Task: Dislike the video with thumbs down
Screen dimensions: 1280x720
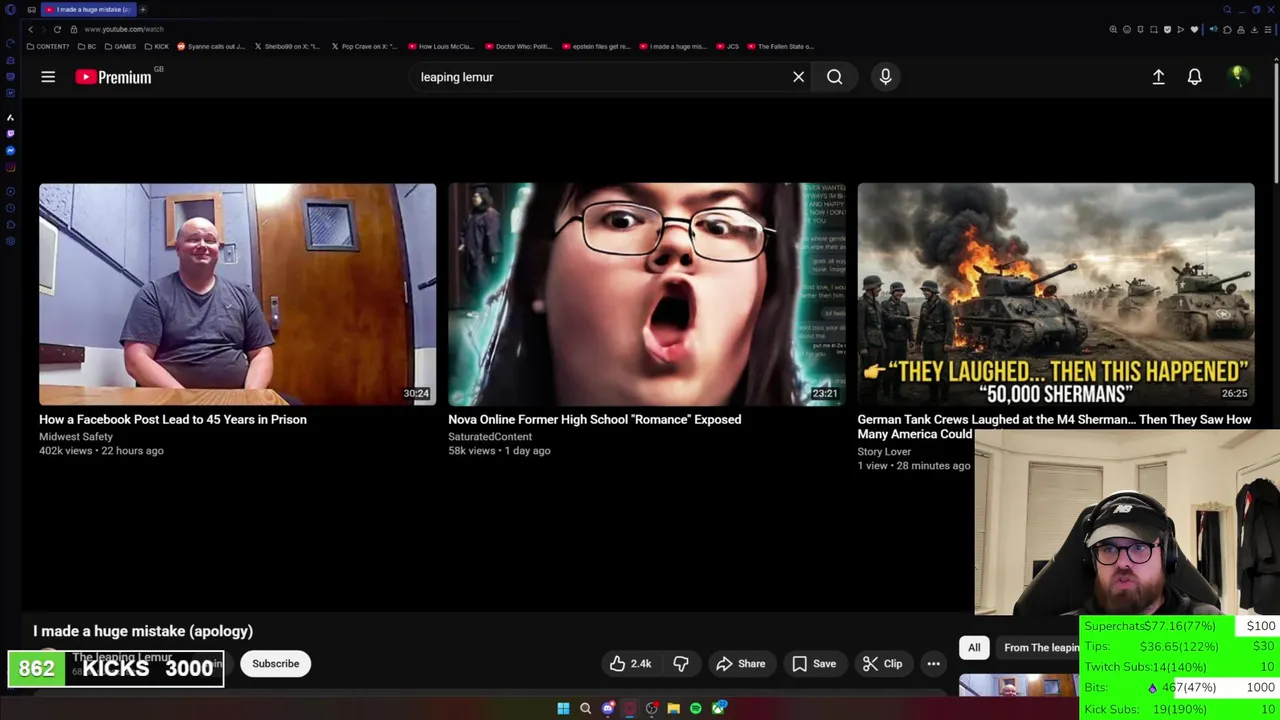Action: coord(681,664)
